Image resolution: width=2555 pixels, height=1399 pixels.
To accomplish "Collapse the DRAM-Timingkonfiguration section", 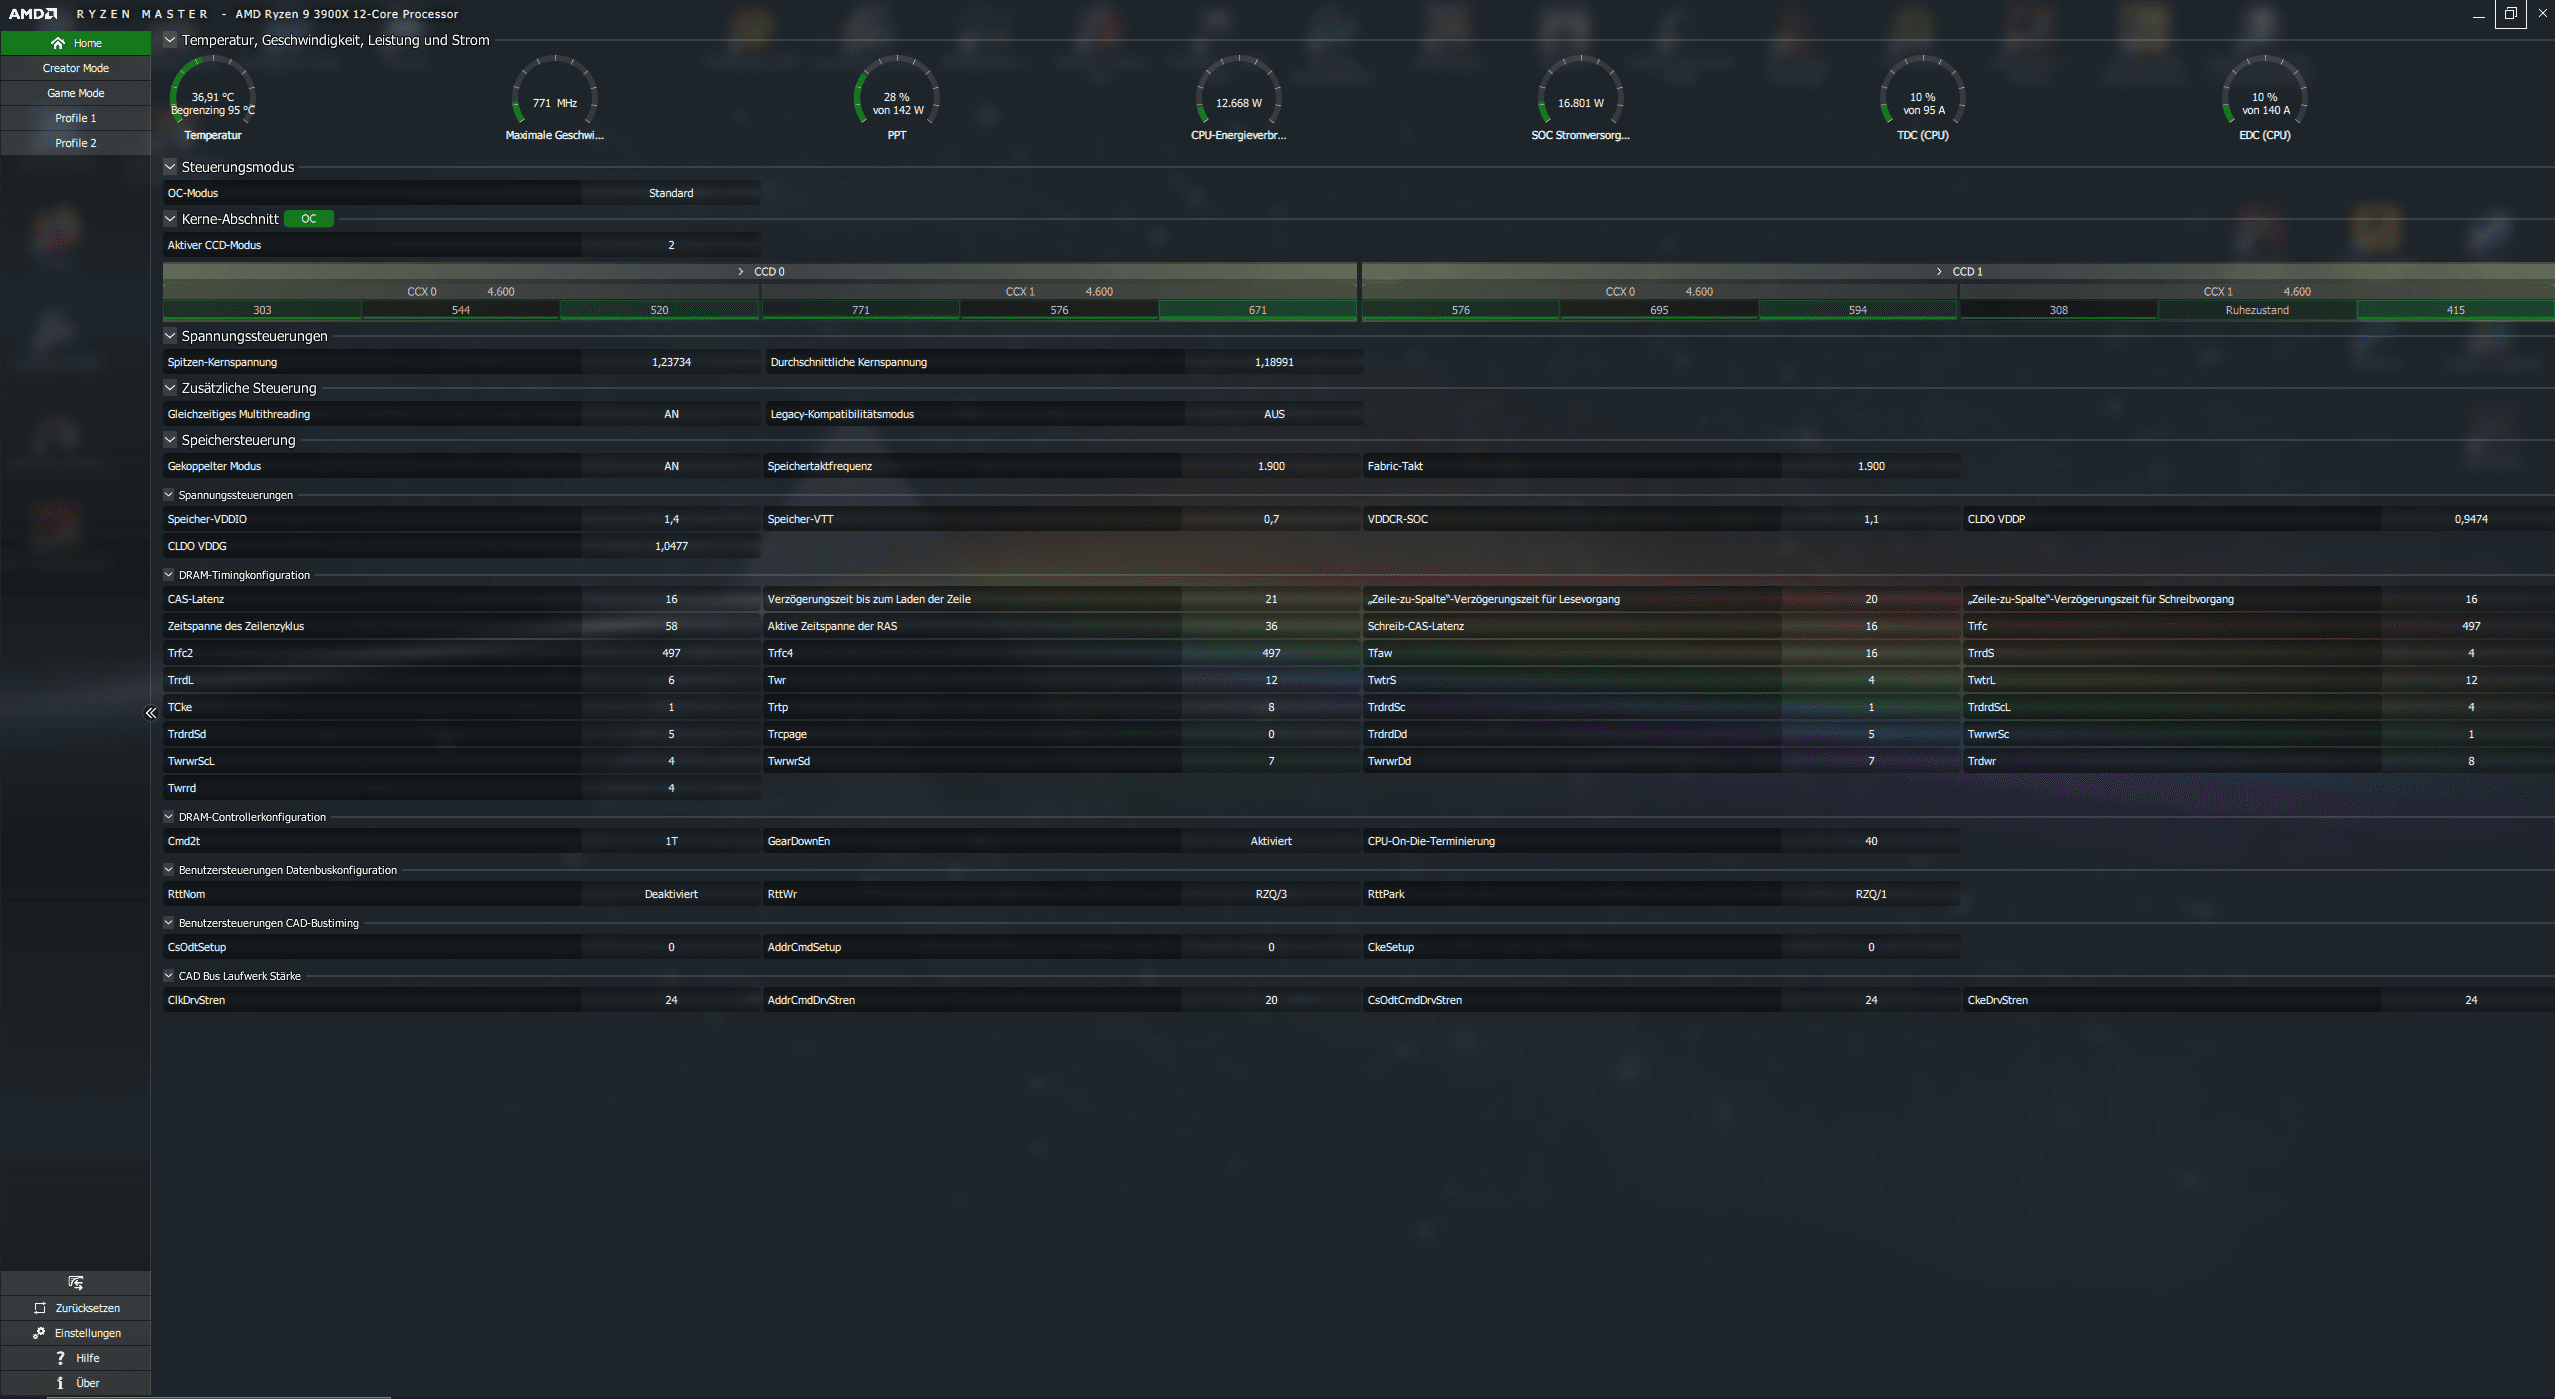I will (x=169, y=575).
